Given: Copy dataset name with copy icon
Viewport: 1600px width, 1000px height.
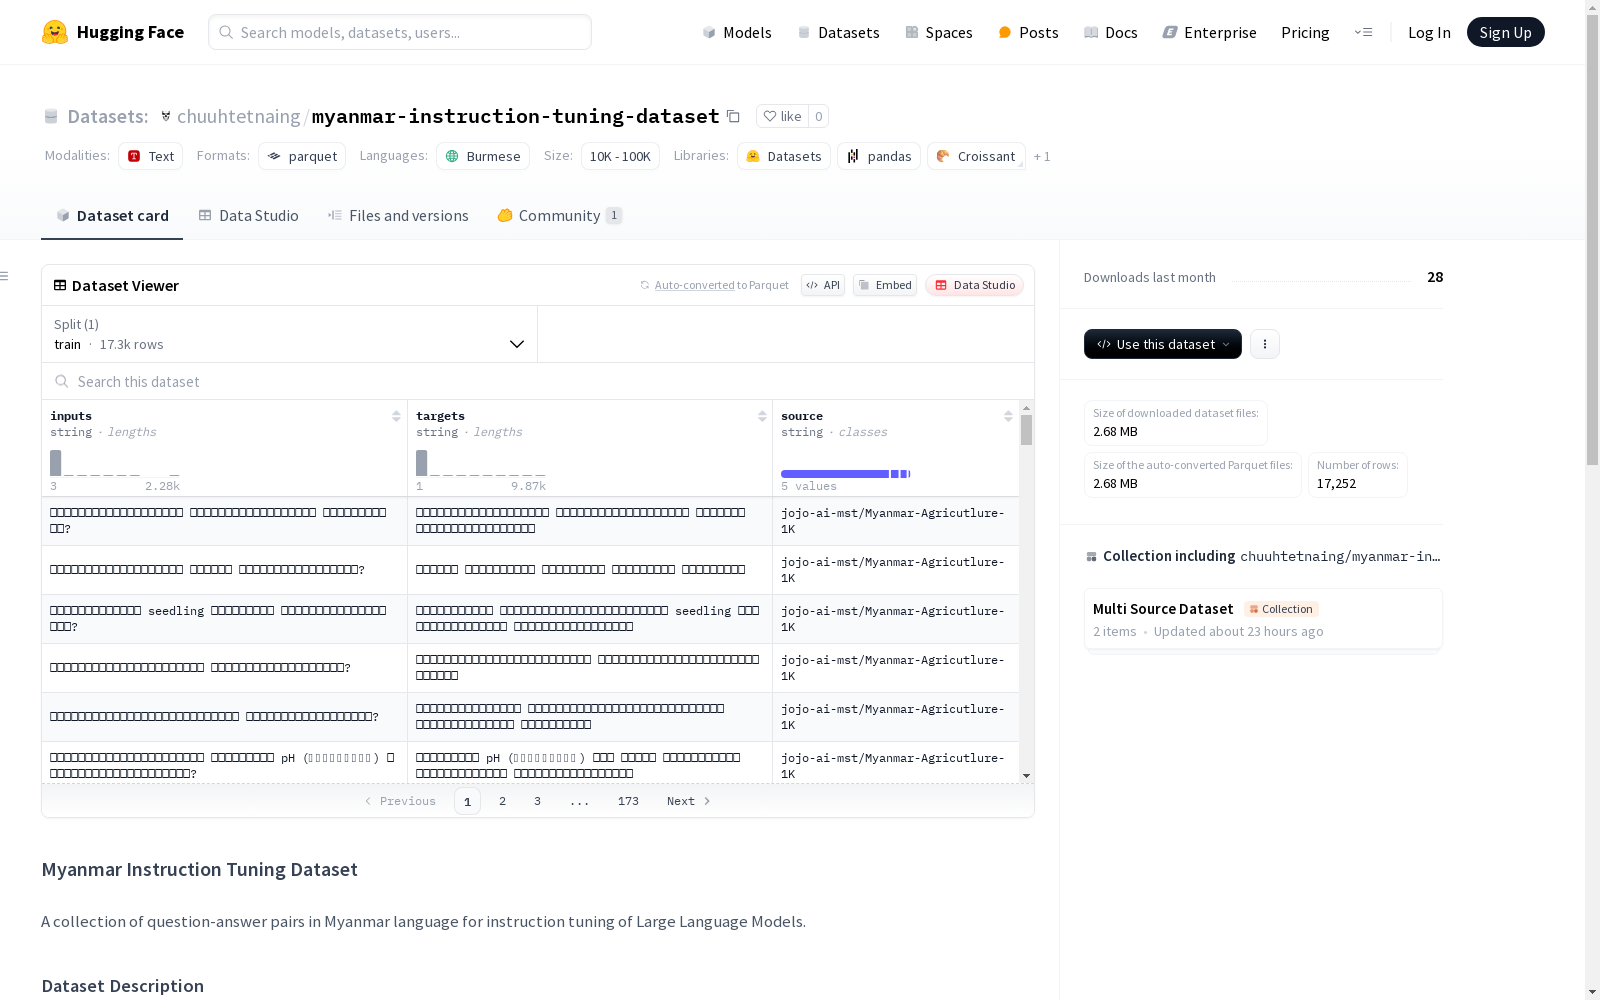Looking at the screenshot, I should point(733,116).
